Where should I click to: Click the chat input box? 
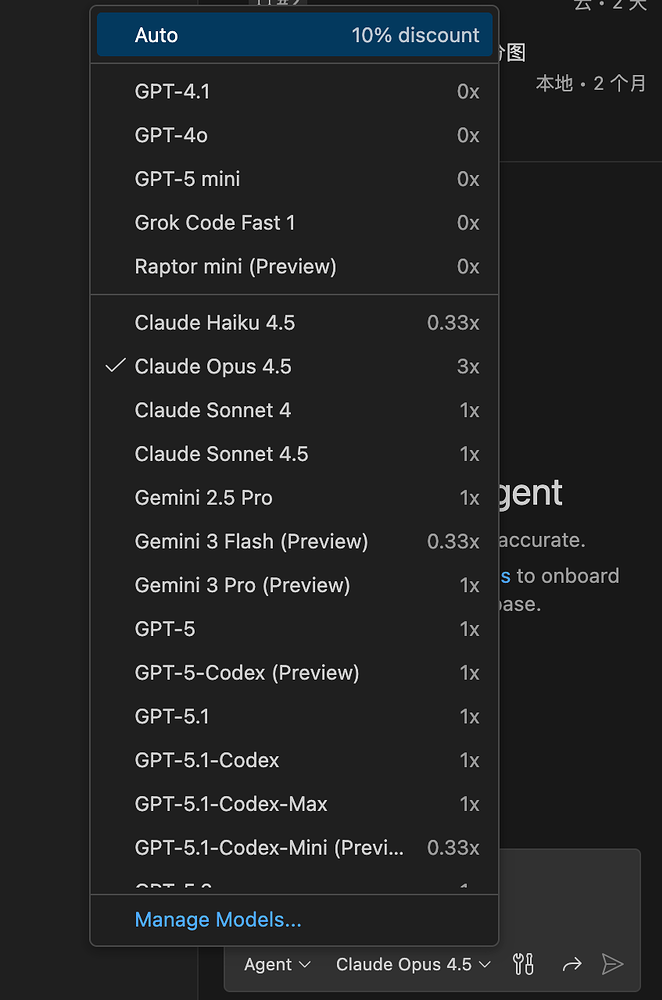pos(570,899)
